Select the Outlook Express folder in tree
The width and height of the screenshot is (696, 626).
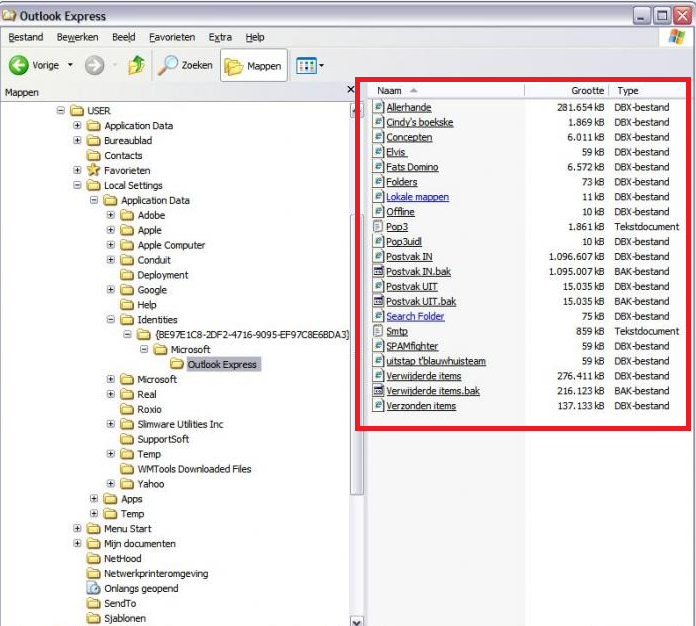216,365
